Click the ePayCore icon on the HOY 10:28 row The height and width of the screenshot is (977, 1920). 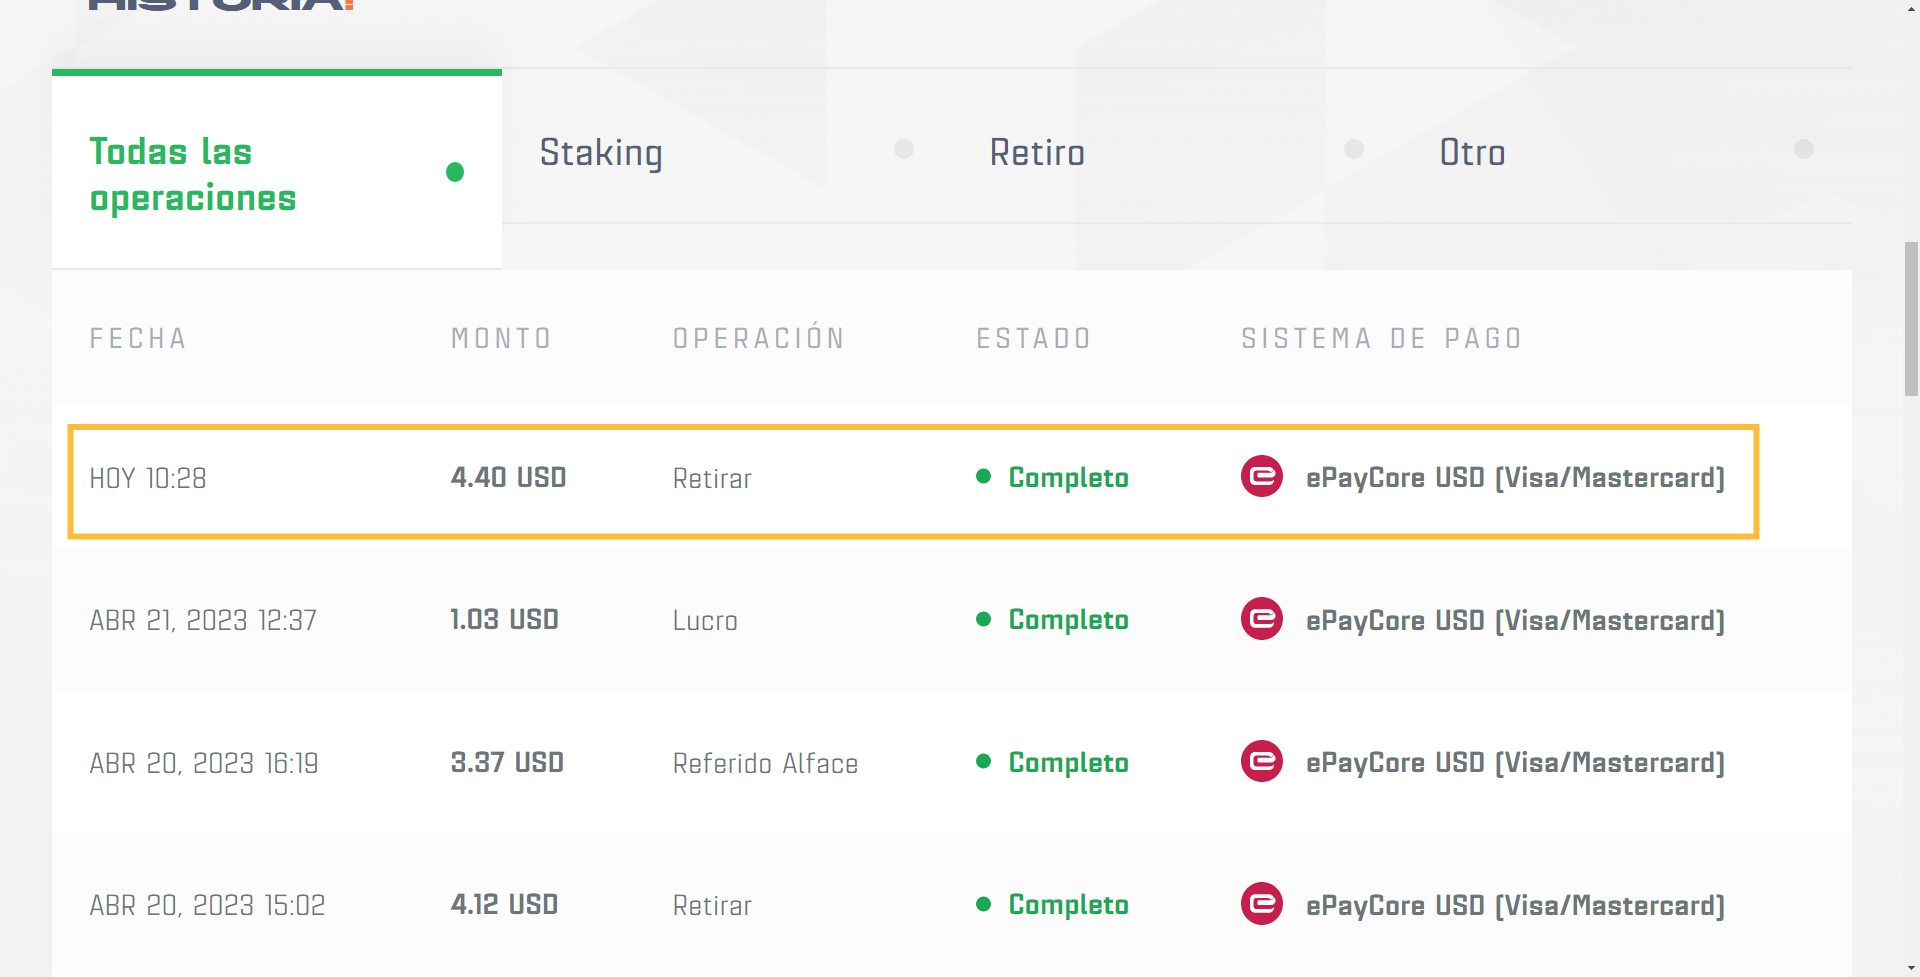pos(1262,477)
